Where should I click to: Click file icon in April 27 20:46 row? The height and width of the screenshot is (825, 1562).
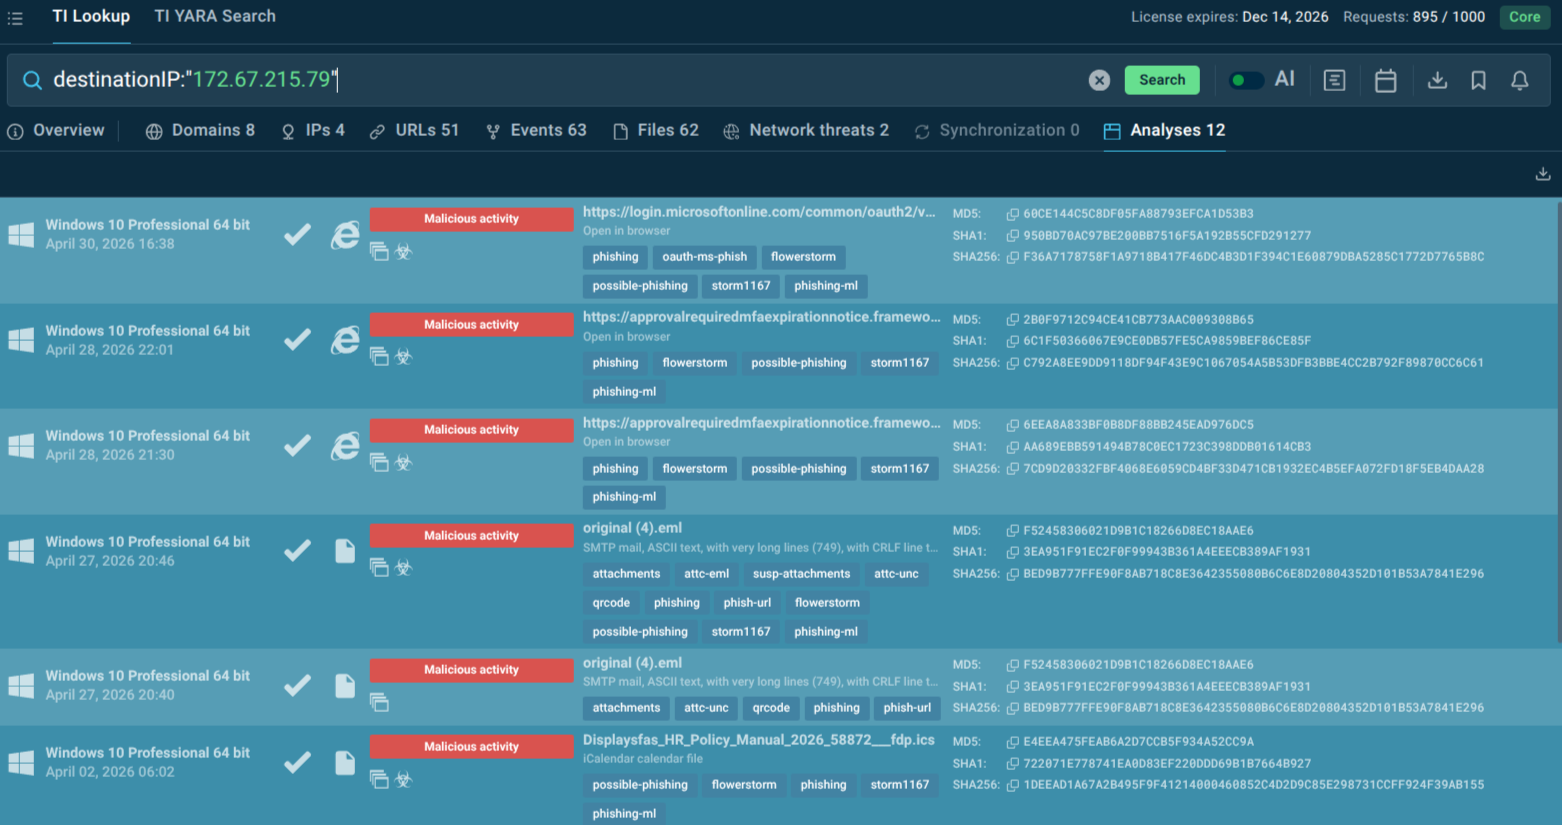[x=345, y=551]
